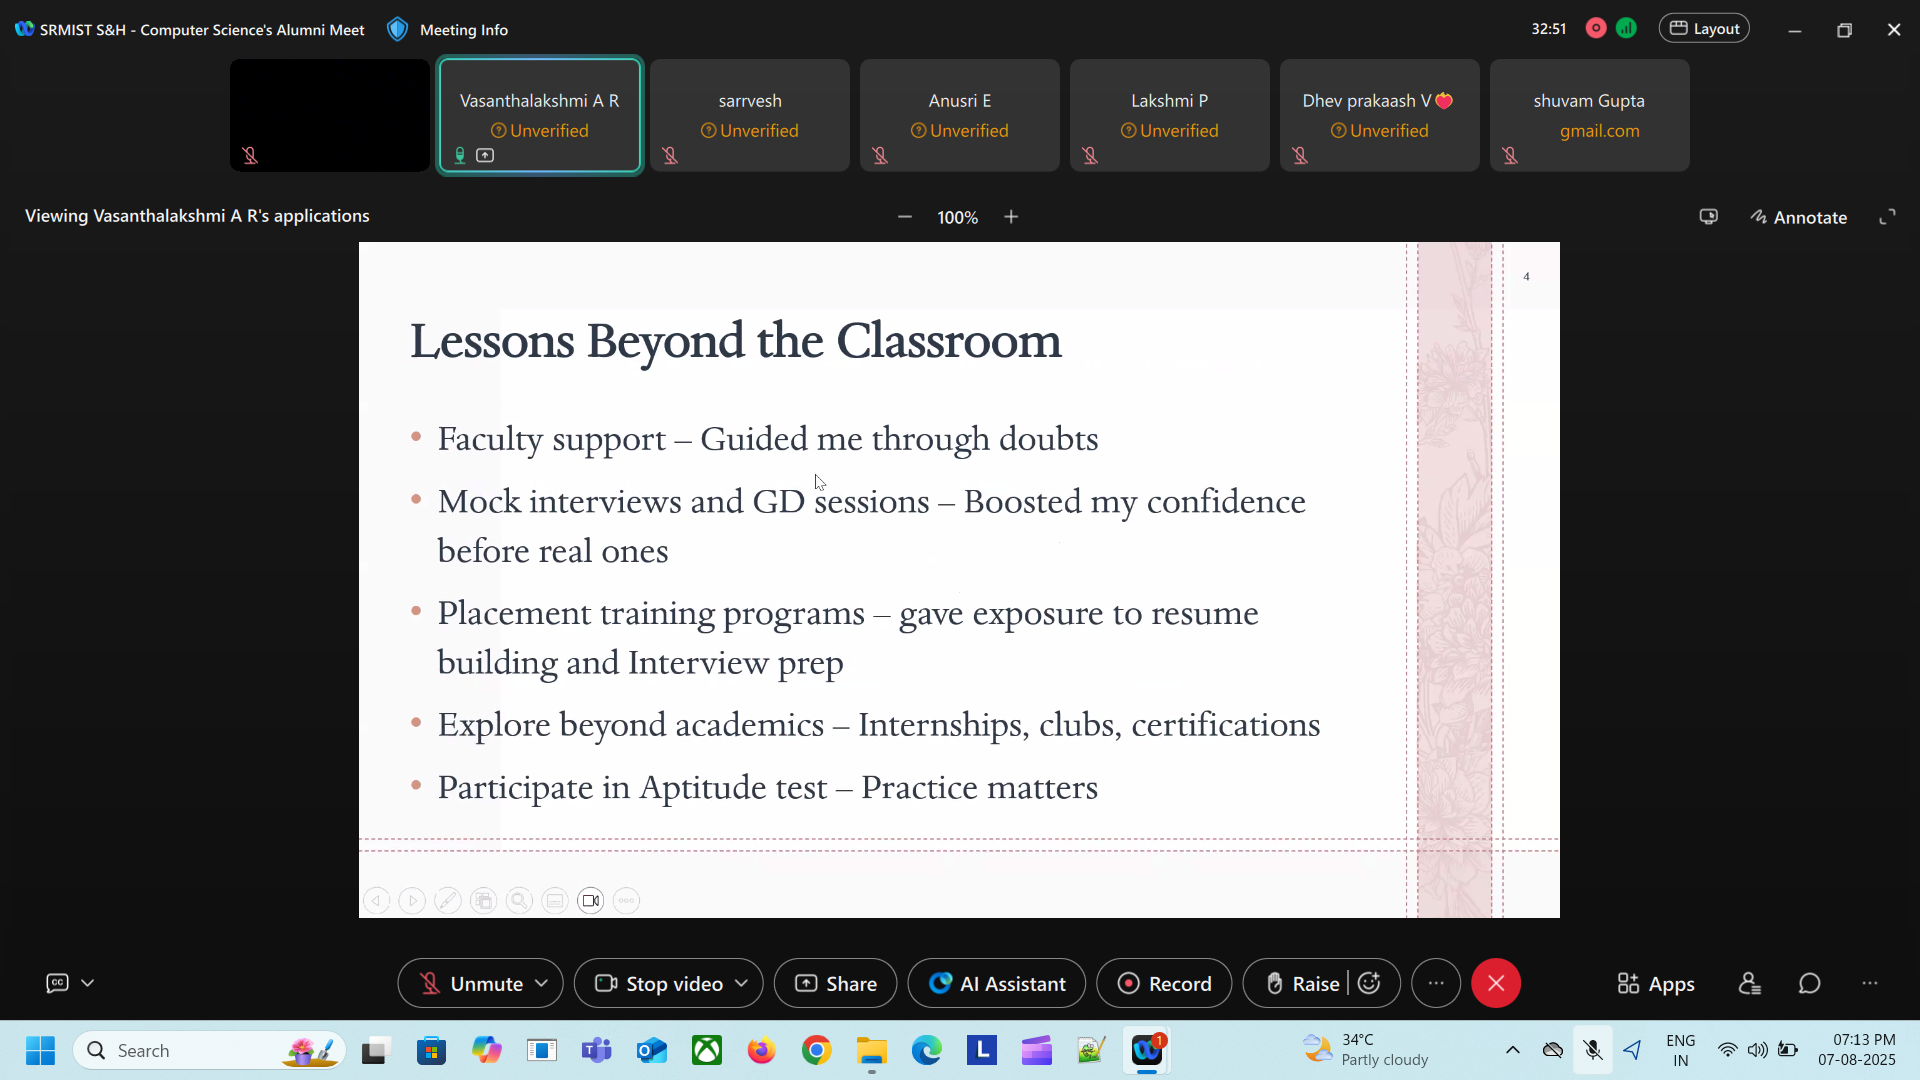Screen dimensions: 1920x1080
Task: Click the red leave meeting button
Action: (1495, 984)
